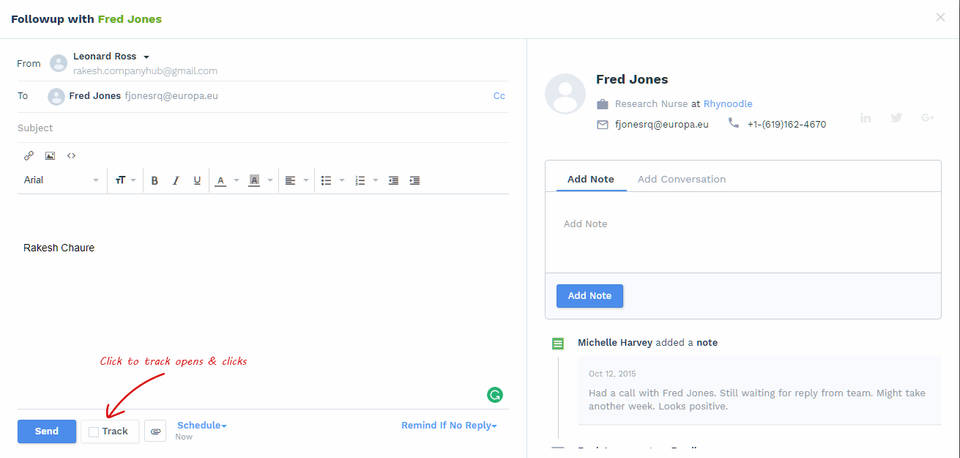The width and height of the screenshot is (960, 458).
Task: Open the font color dropdown arrow
Action: 236,181
